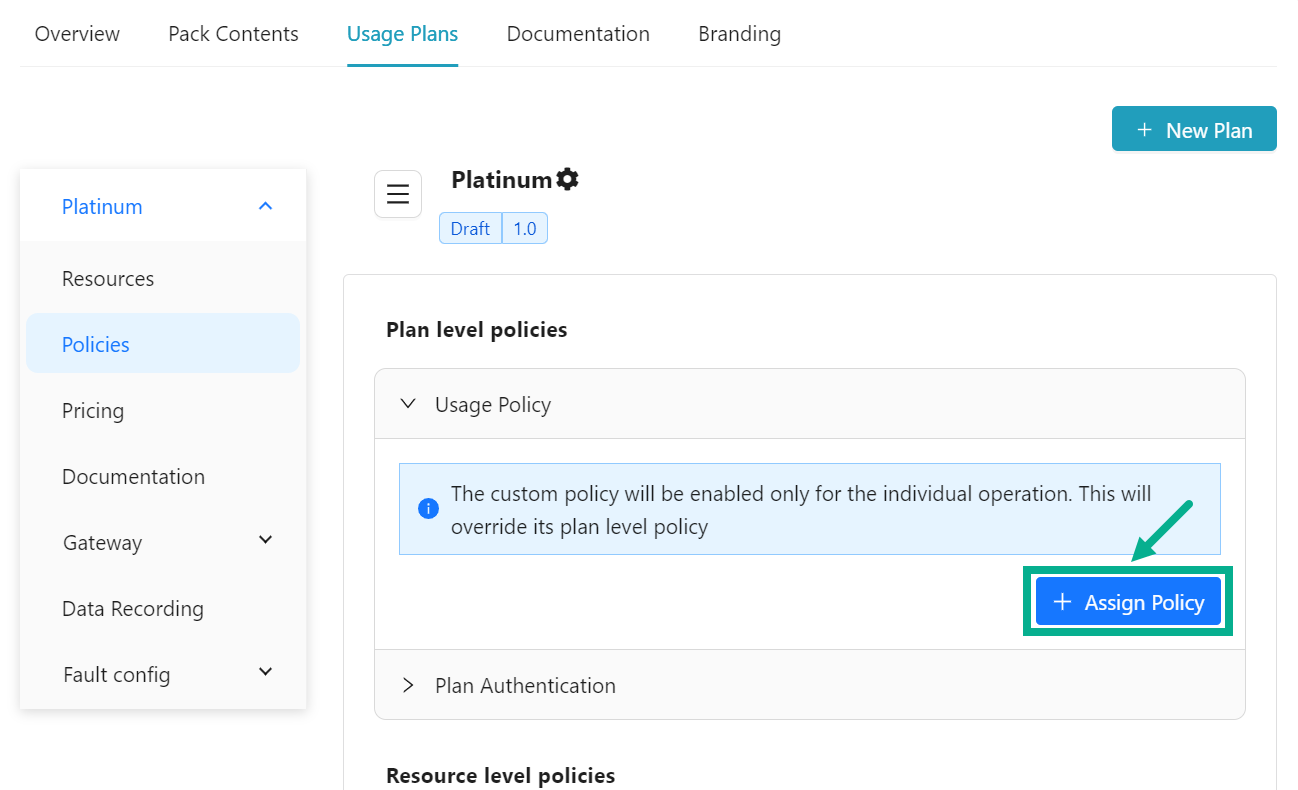
Task: Expand the Plan Authentication panel
Action: coord(408,686)
